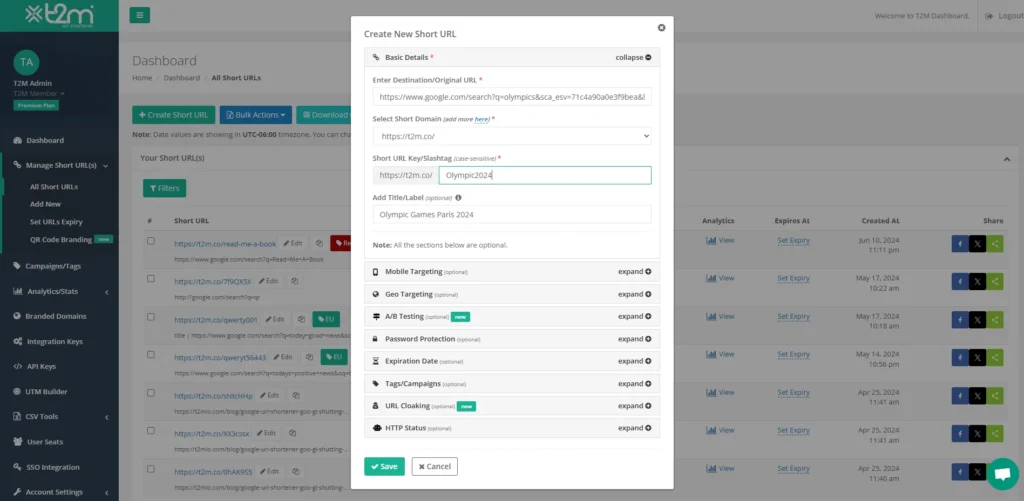Image resolution: width=1024 pixels, height=501 pixels.
Task: Click the red tag on read-me-a-book row
Action: pyautogui.click(x=341, y=243)
